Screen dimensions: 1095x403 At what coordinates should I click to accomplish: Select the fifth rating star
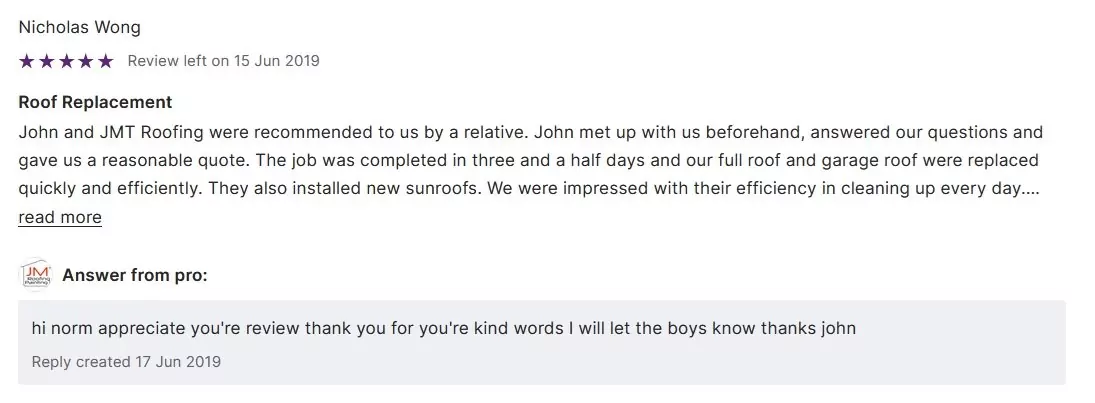[106, 61]
